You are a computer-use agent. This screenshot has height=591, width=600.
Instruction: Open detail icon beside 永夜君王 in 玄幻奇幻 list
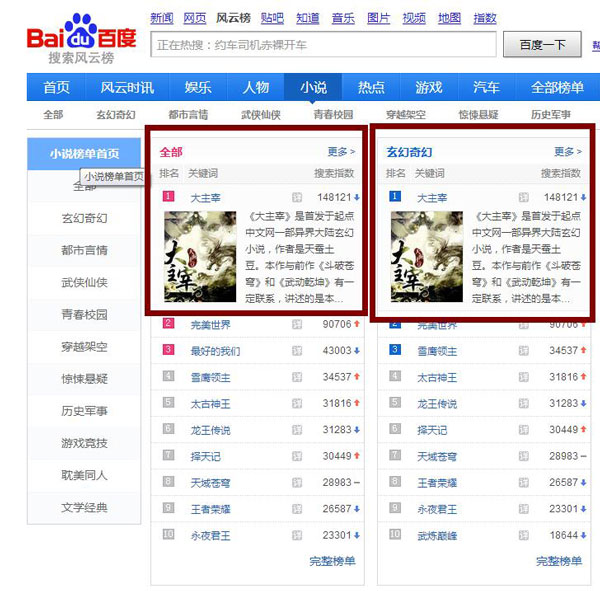(523, 509)
